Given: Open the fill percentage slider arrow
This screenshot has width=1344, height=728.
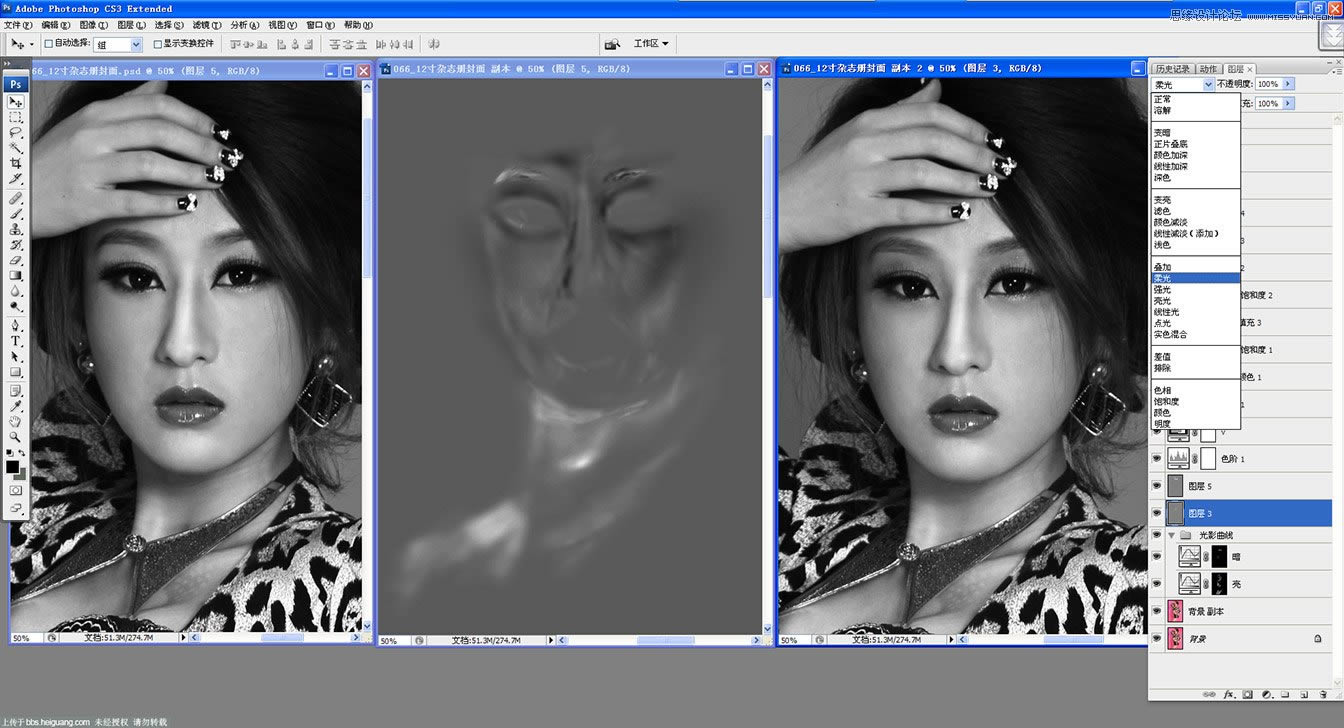Looking at the screenshot, I should [1288, 103].
